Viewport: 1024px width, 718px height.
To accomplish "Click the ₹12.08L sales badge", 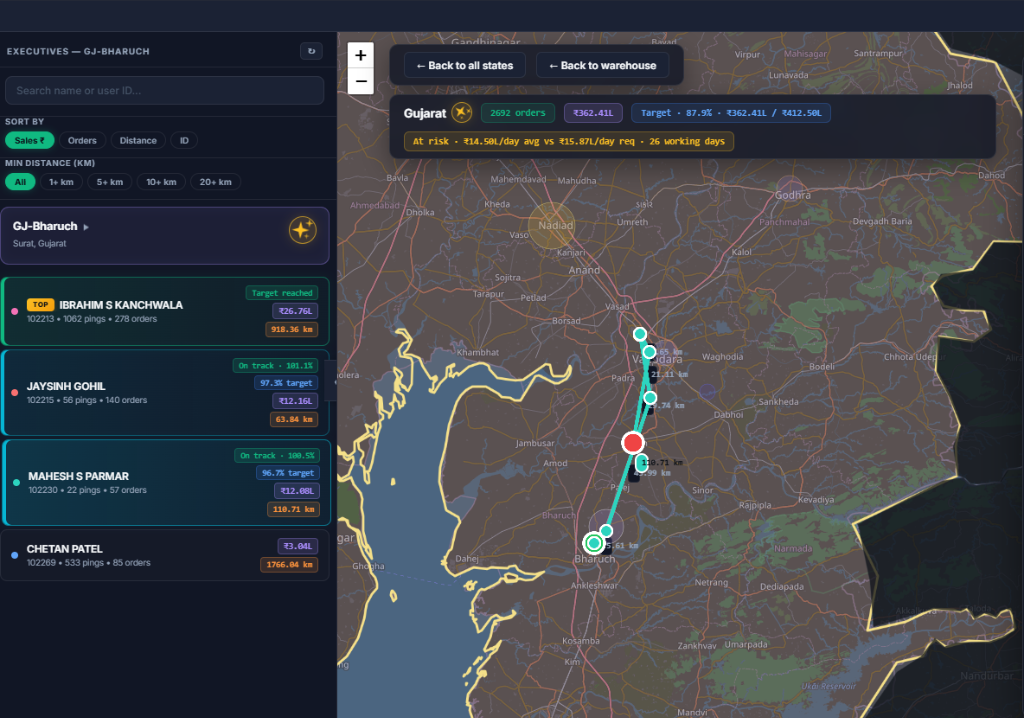I will (x=297, y=491).
